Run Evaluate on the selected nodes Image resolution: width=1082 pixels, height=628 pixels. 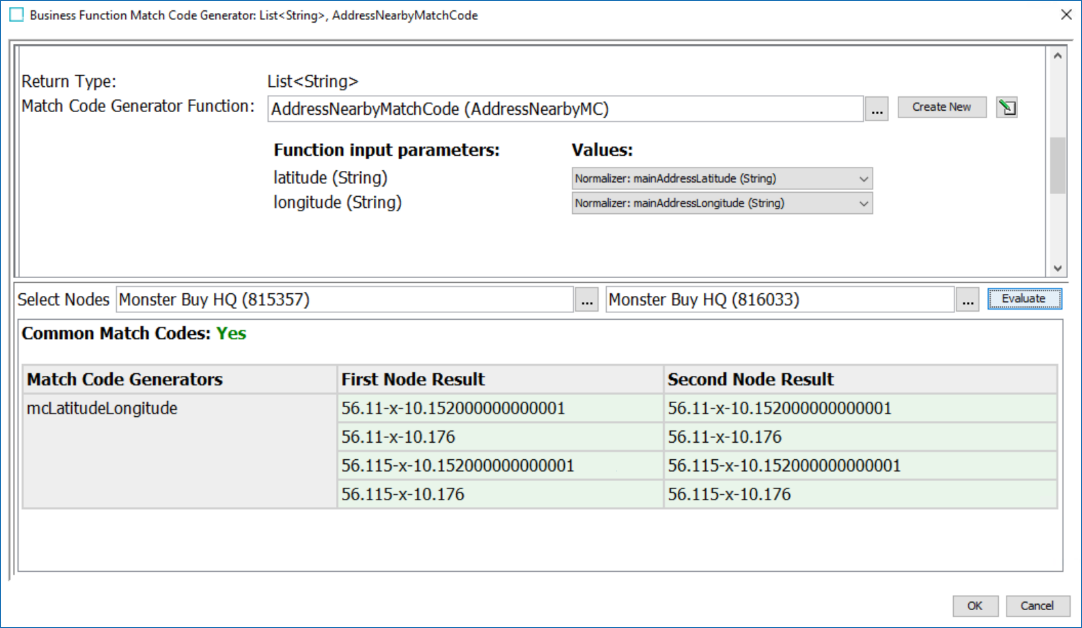point(1024,299)
